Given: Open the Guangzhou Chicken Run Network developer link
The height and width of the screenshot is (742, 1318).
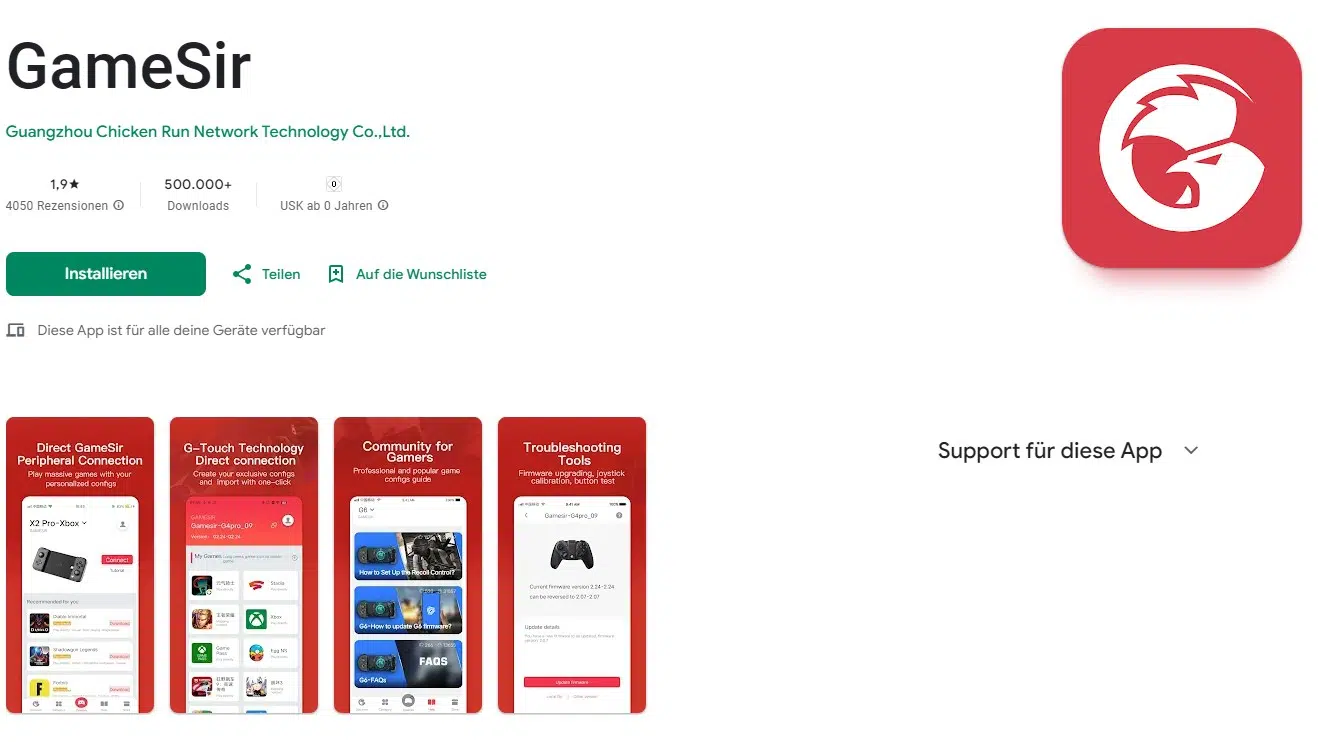Looking at the screenshot, I should click(208, 131).
